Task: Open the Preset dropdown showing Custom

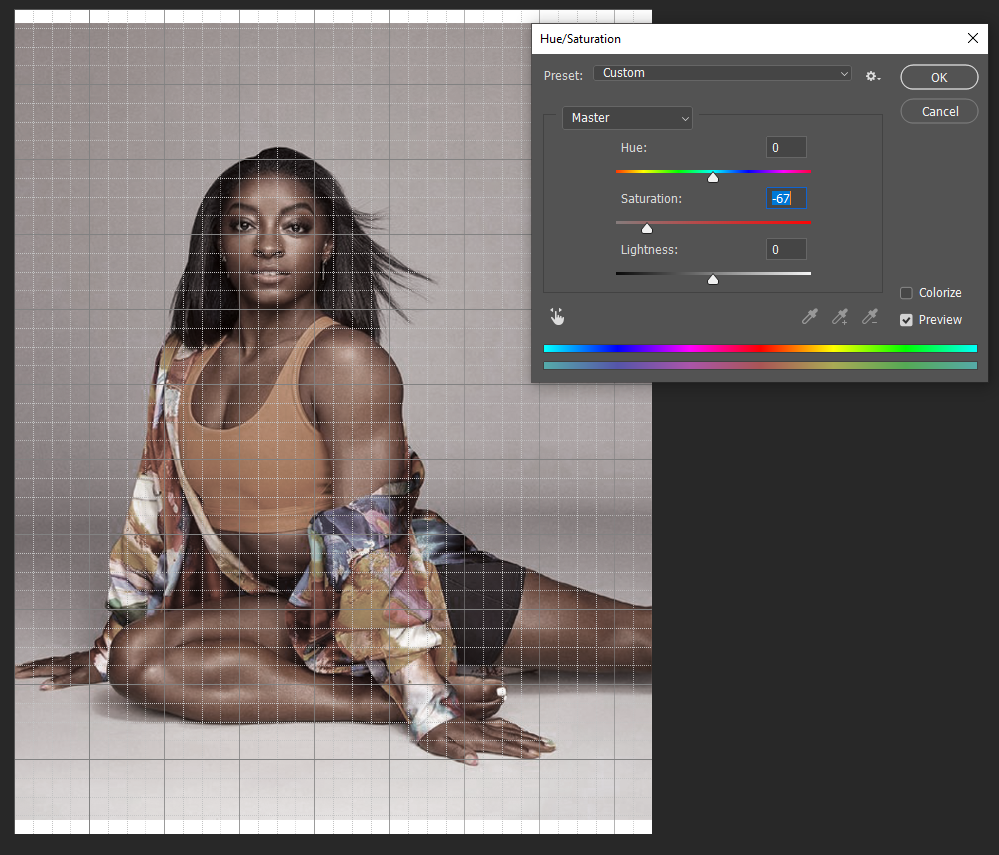Action: click(x=722, y=73)
